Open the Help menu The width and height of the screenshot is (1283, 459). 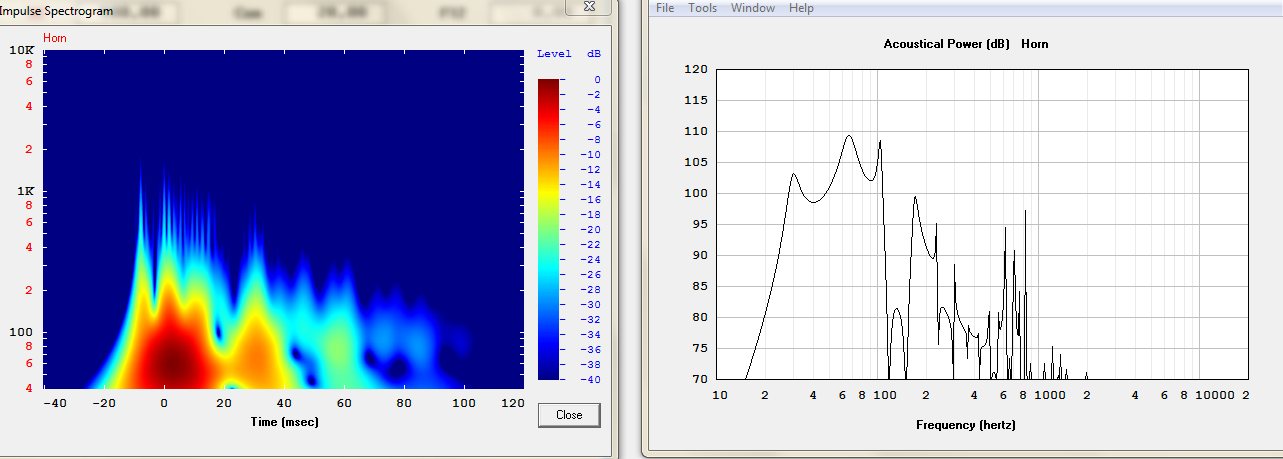pos(801,8)
